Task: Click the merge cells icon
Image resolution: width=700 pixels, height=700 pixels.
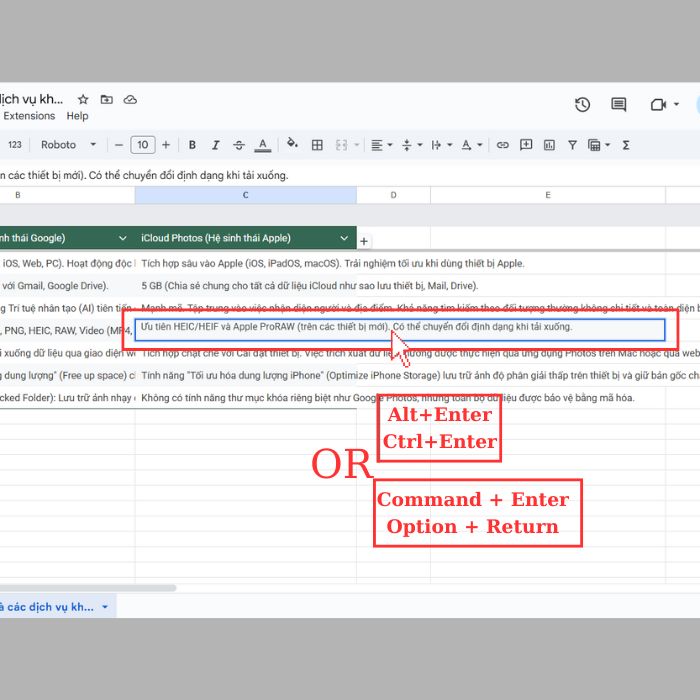Action: coord(341,145)
